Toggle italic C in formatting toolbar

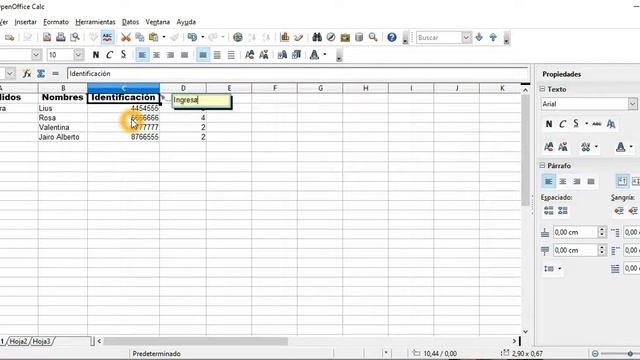109,55
